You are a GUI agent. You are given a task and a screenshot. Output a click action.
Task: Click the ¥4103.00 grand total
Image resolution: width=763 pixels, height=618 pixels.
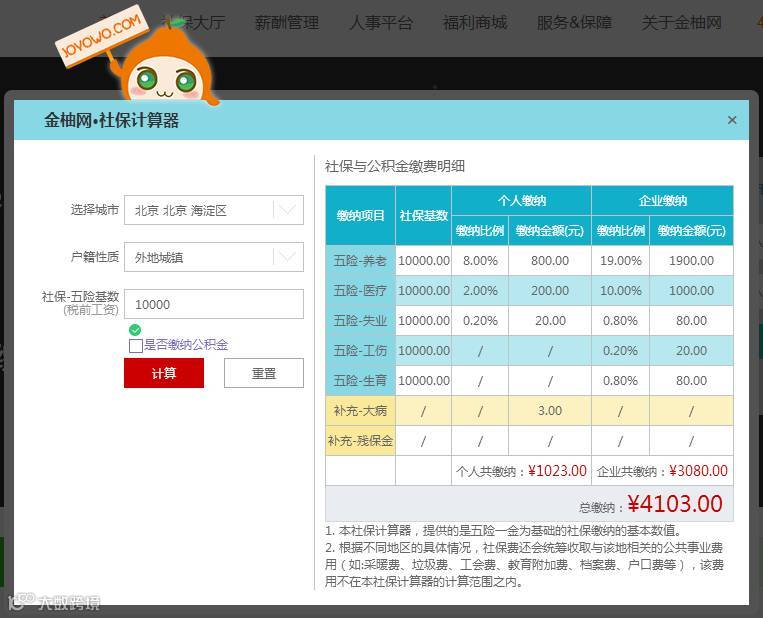[675, 504]
